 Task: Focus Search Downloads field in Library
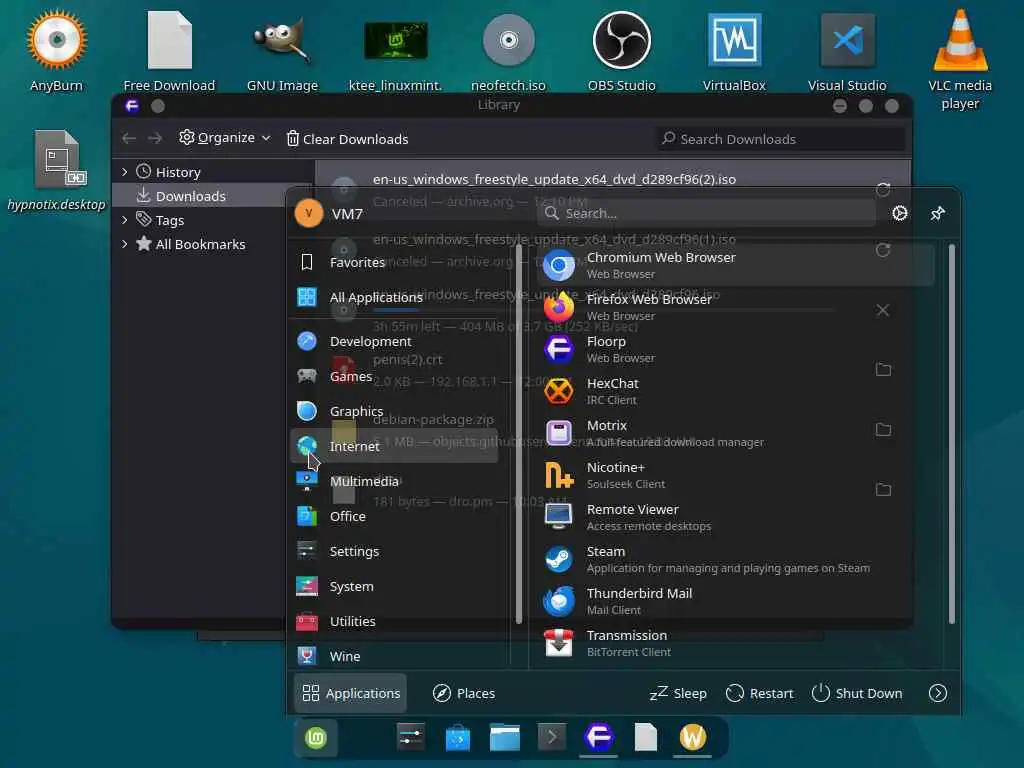[780, 138]
